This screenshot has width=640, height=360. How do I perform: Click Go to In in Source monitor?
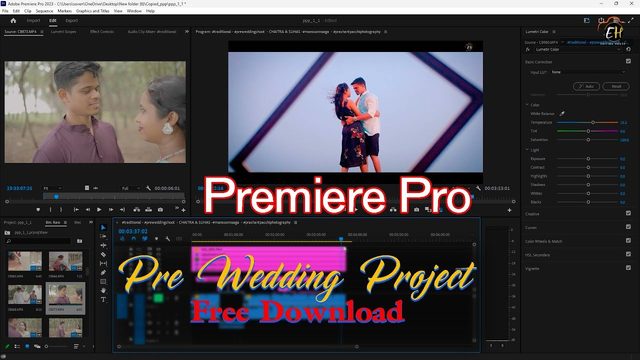(76, 209)
